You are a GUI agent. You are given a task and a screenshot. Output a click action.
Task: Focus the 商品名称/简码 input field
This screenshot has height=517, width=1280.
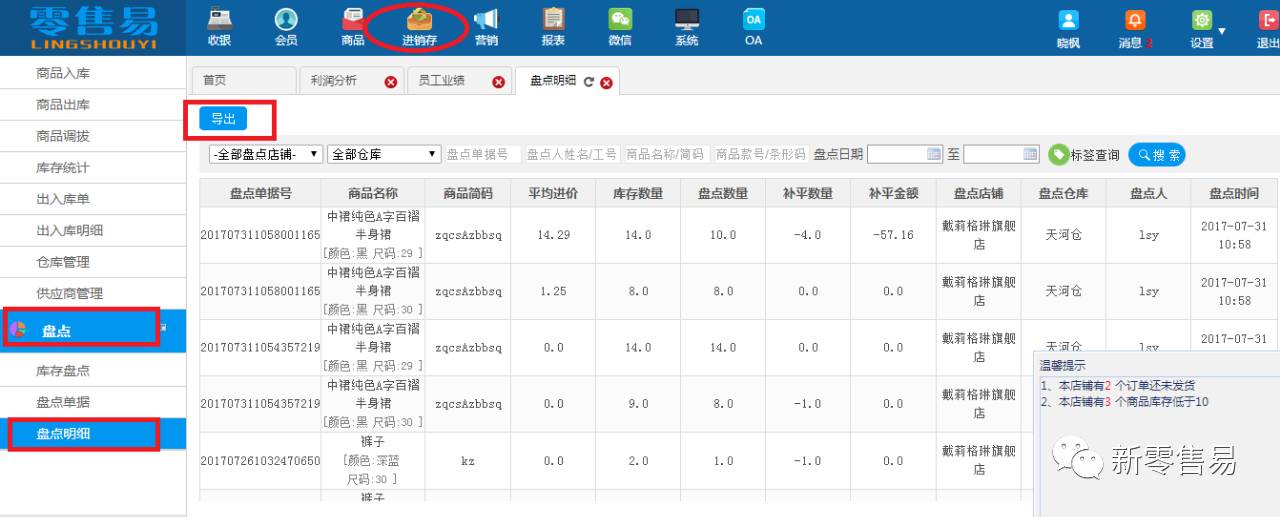click(x=665, y=154)
